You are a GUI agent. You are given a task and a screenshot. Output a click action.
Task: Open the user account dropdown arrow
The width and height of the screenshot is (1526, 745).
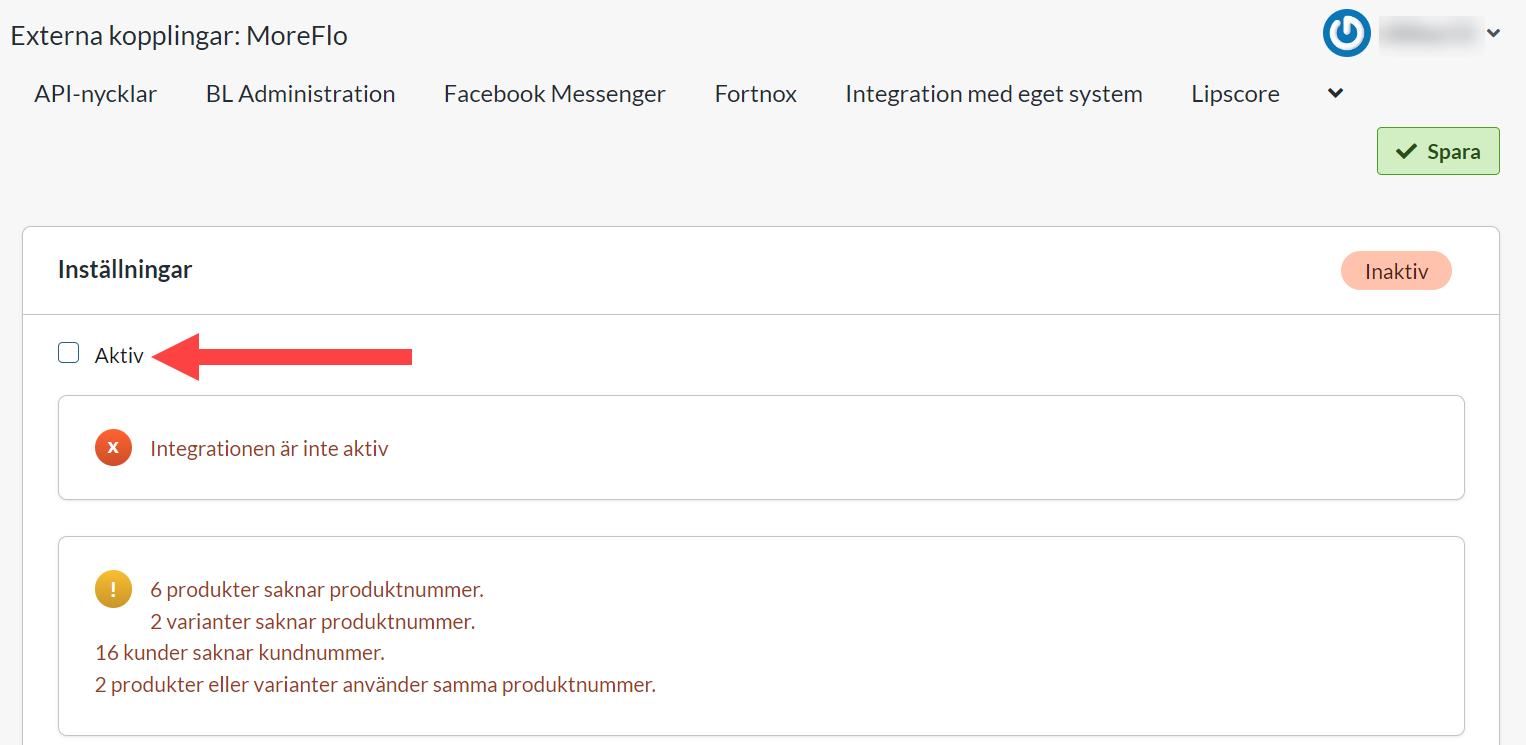point(1493,33)
